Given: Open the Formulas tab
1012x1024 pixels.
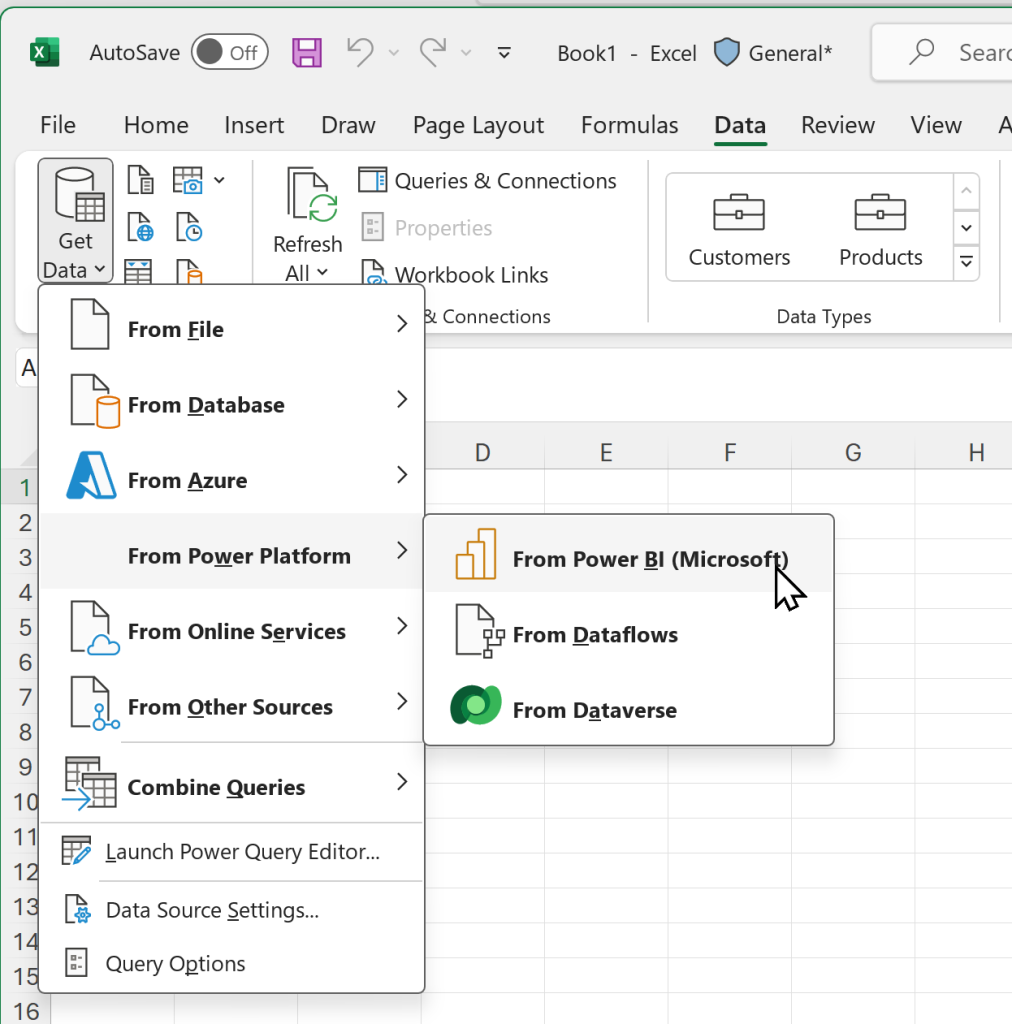Looking at the screenshot, I should point(629,125).
